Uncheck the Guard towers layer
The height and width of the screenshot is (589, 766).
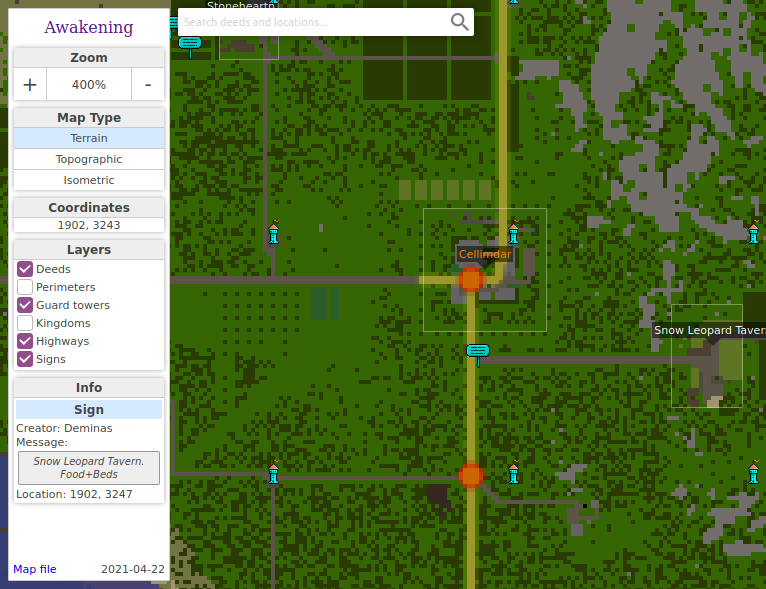(x=25, y=305)
